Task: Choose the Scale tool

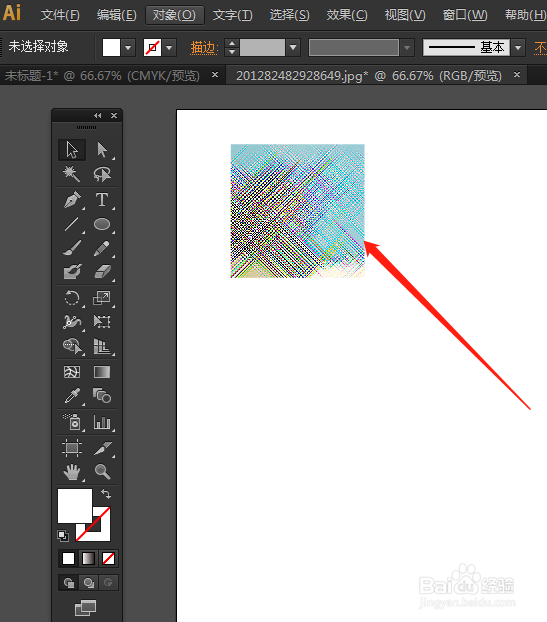Action: [102, 298]
